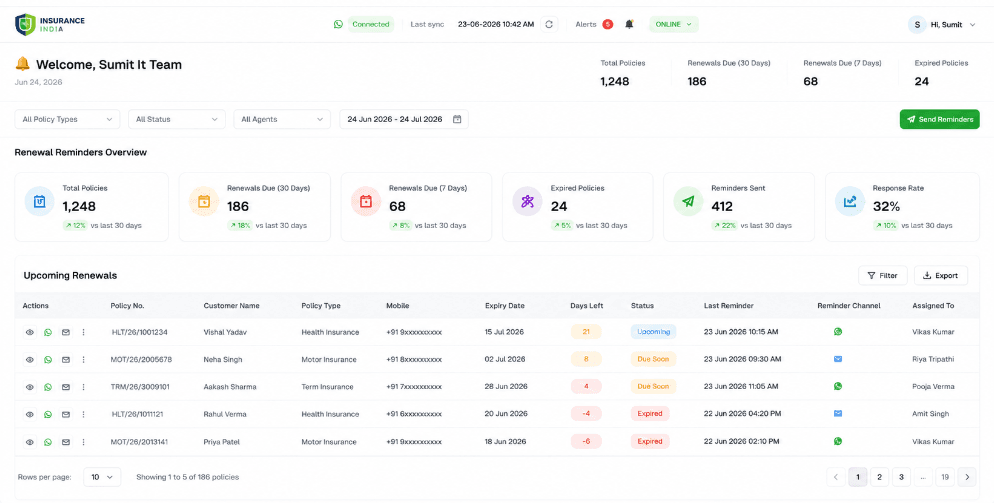Screen dimensions: 994x503
Task: Jump to pagination page 19
Action: tap(945, 477)
